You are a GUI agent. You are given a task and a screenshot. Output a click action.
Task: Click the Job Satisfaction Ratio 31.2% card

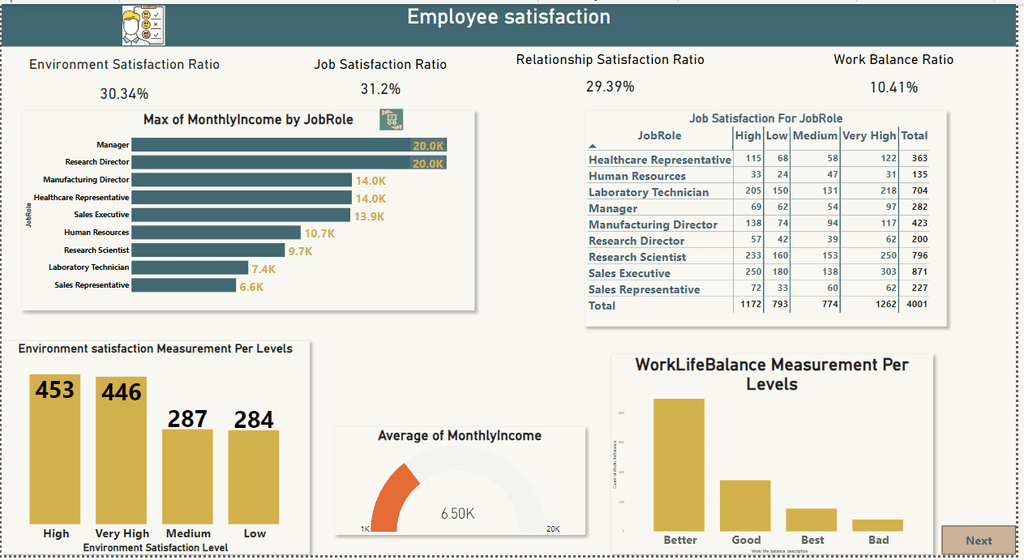pos(380,77)
